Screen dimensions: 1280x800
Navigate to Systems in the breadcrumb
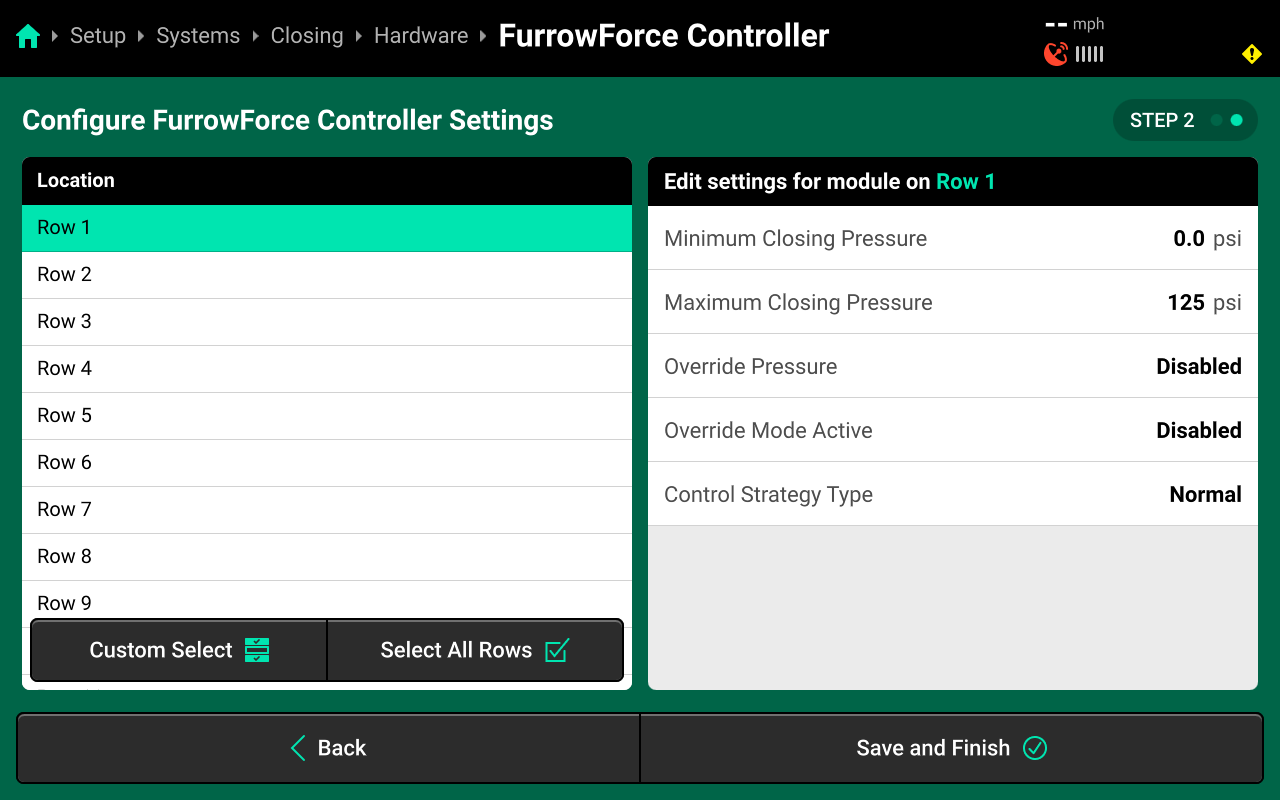(197, 35)
